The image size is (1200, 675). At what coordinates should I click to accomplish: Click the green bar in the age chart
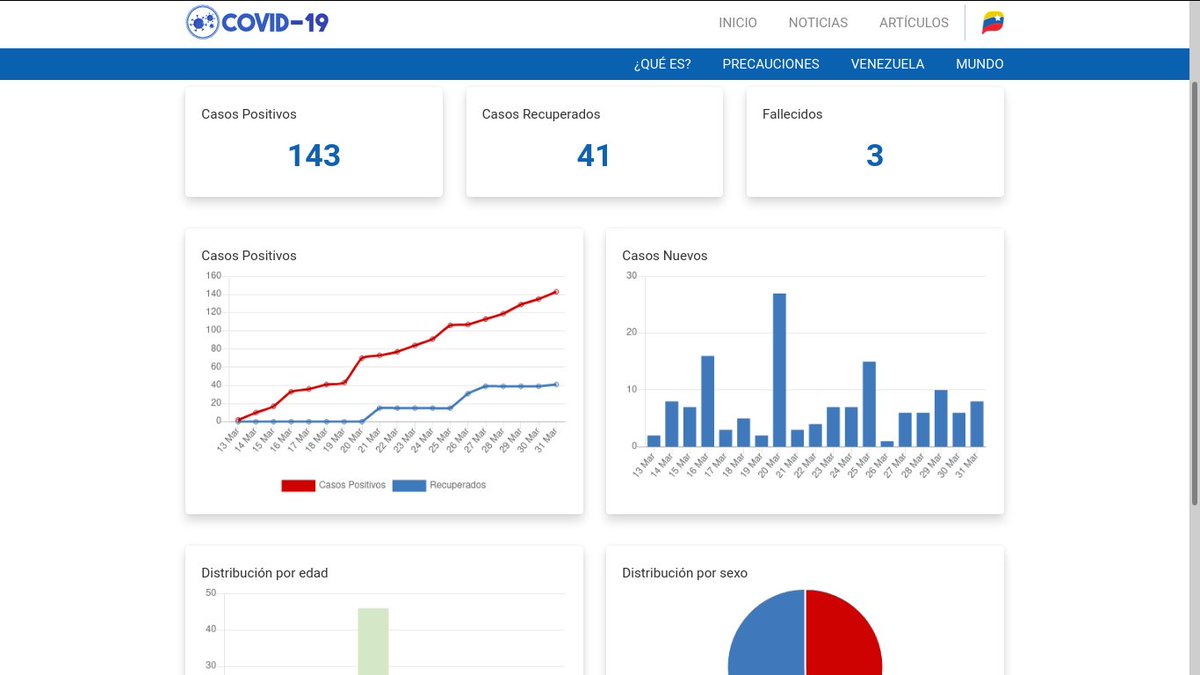[373, 641]
